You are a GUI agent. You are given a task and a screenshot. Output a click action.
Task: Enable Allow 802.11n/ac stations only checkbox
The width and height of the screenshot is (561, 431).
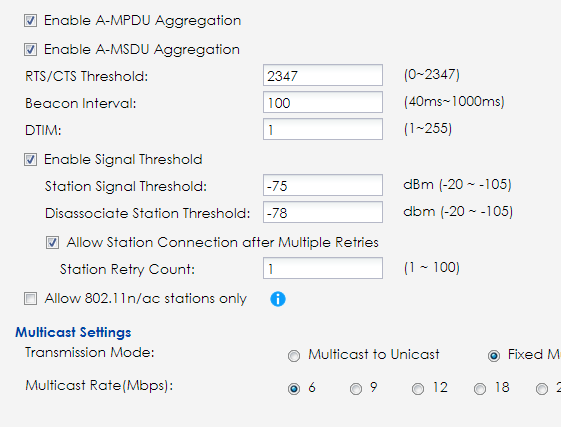click(x=30, y=298)
